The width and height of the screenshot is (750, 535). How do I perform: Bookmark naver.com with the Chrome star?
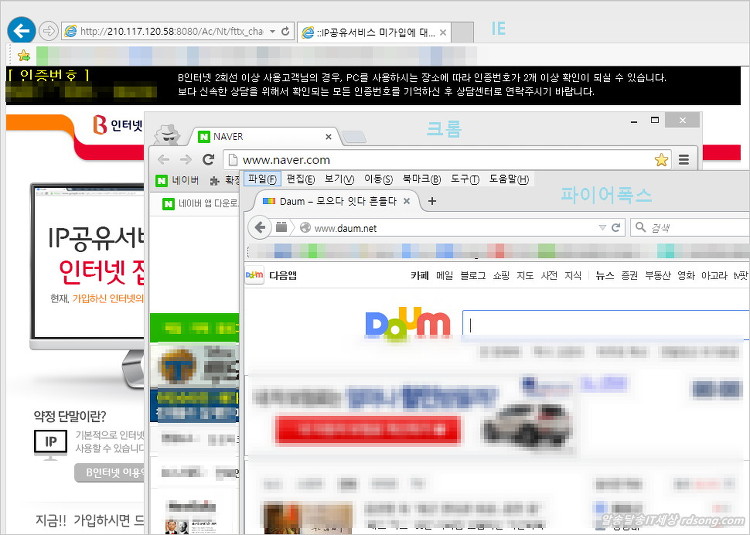pyautogui.click(x=661, y=159)
